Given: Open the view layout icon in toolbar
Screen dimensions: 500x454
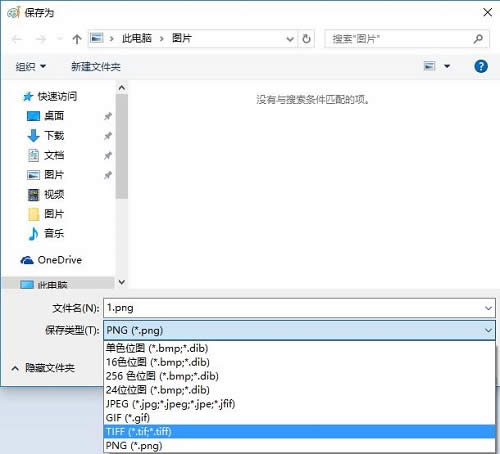Looking at the screenshot, I should 429,66.
